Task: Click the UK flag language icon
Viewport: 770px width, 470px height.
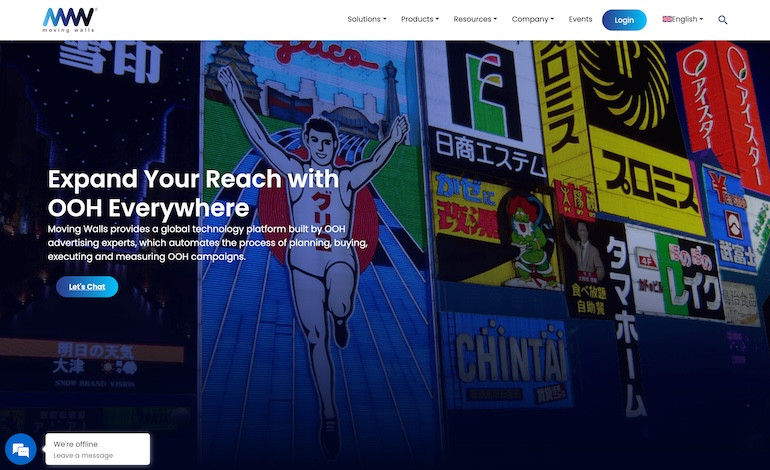Action: (667, 19)
